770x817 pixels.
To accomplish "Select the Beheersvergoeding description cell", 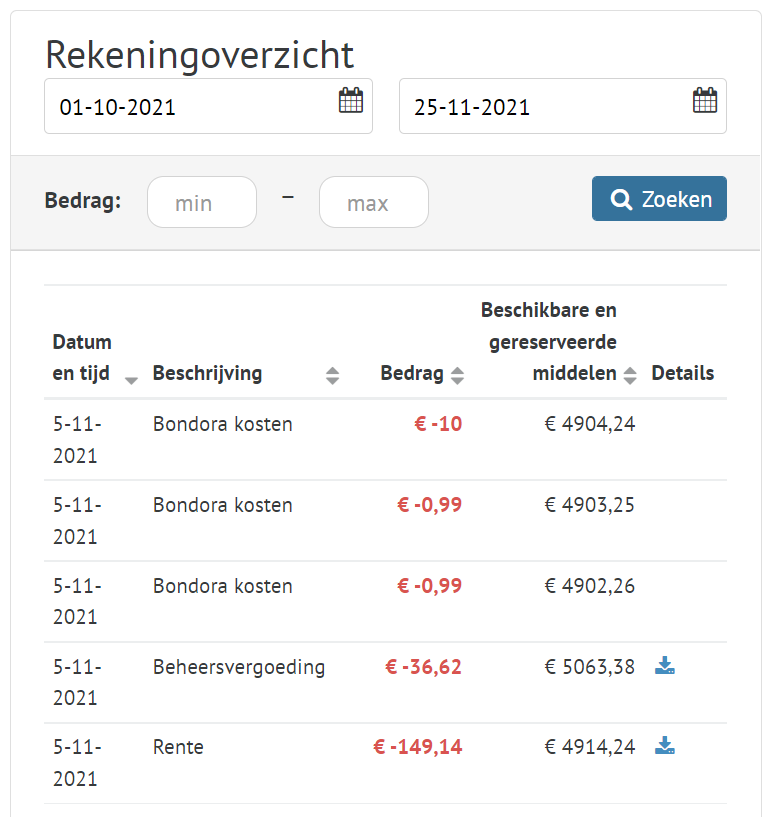I will (x=239, y=667).
